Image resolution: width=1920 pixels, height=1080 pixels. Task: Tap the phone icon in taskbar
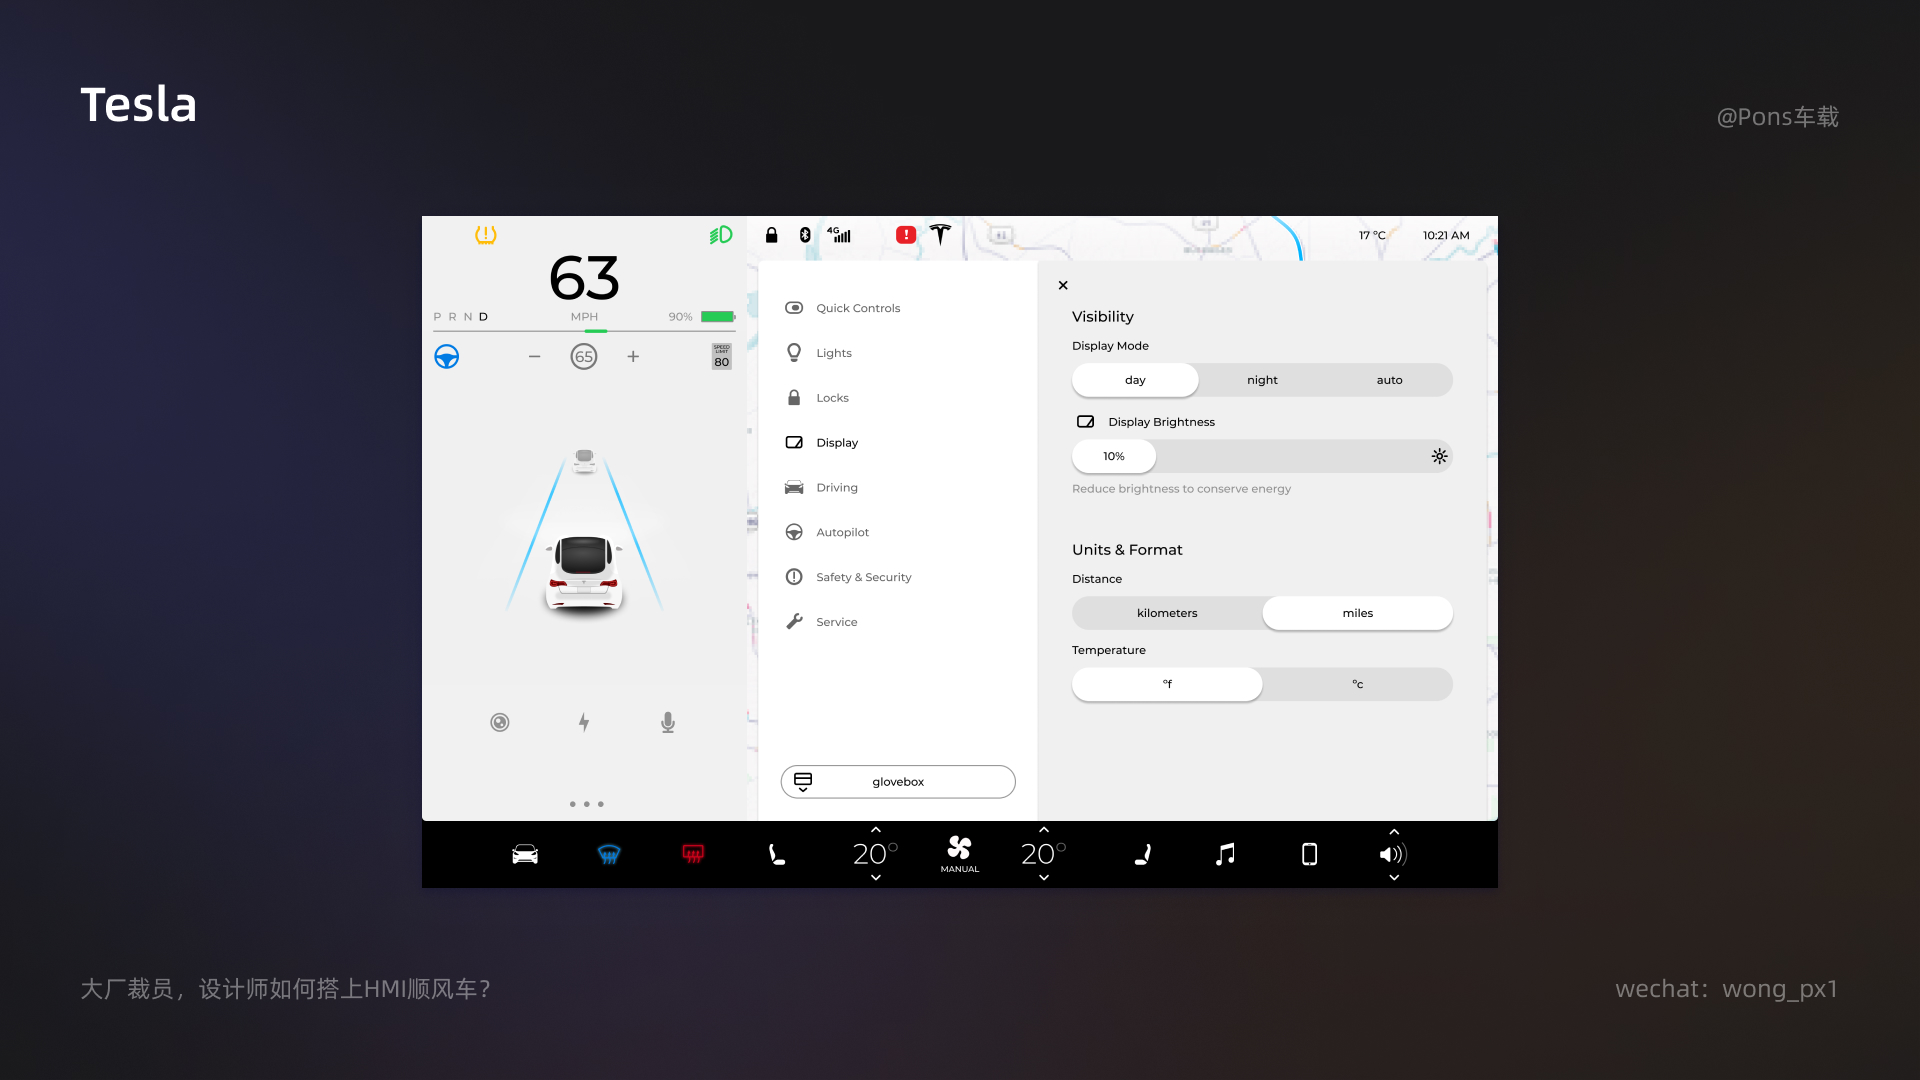1309,855
